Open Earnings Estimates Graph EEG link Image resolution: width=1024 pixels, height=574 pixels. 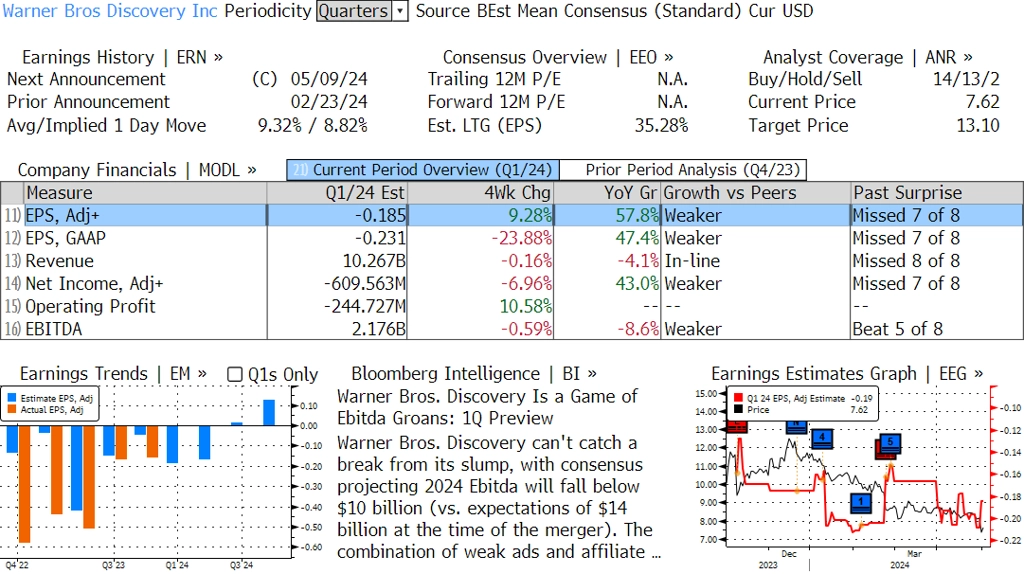click(x=847, y=374)
